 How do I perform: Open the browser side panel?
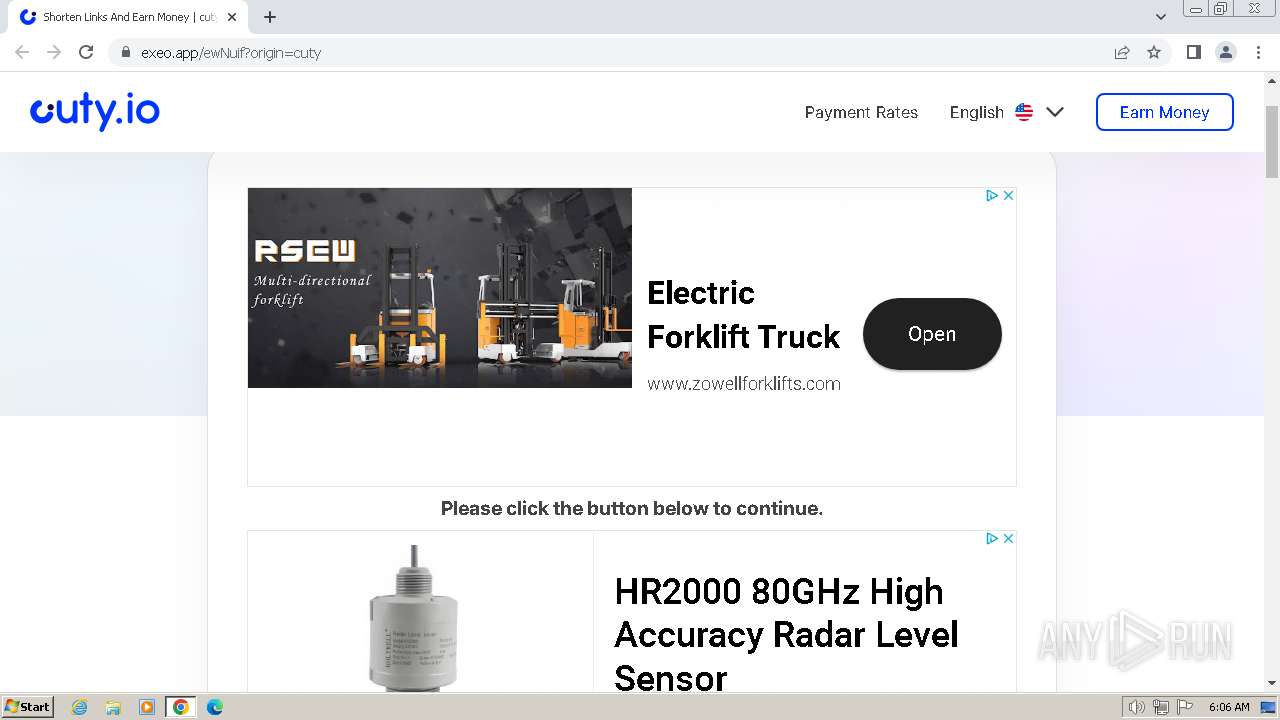[1193, 52]
